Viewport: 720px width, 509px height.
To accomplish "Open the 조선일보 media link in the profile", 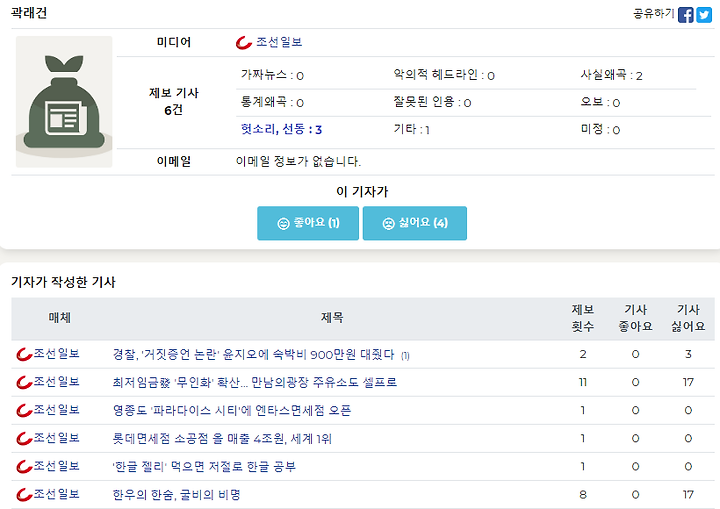I will 279,42.
